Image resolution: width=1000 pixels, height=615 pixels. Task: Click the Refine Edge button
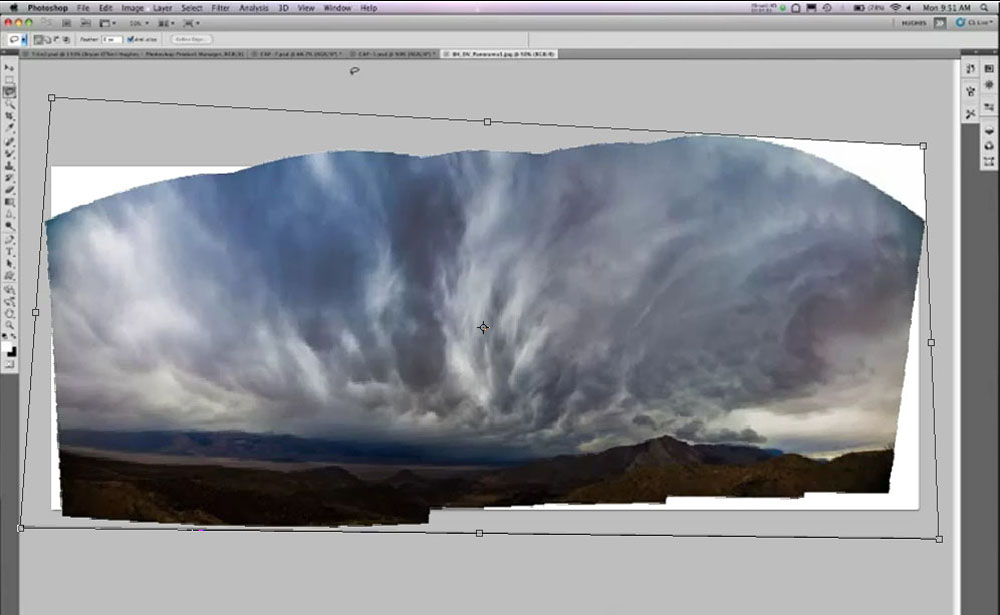click(x=191, y=39)
